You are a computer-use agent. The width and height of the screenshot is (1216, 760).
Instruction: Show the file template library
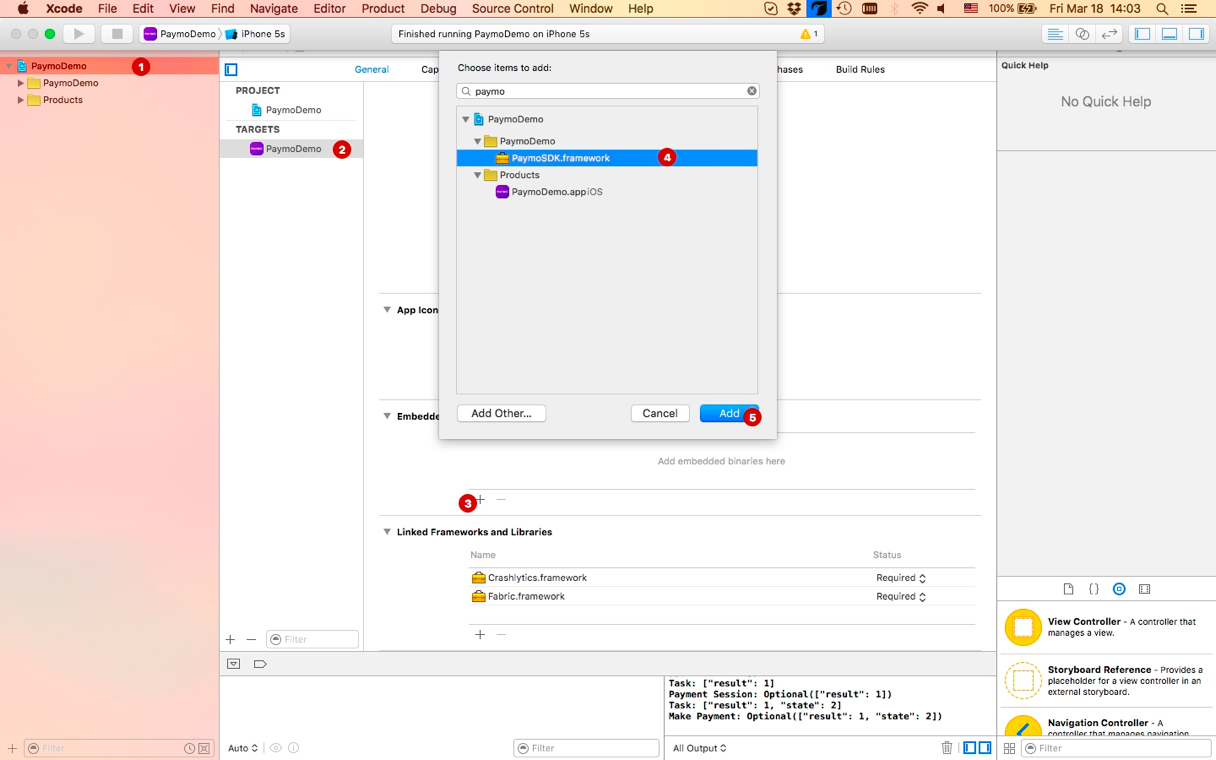tap(1068, 589)
